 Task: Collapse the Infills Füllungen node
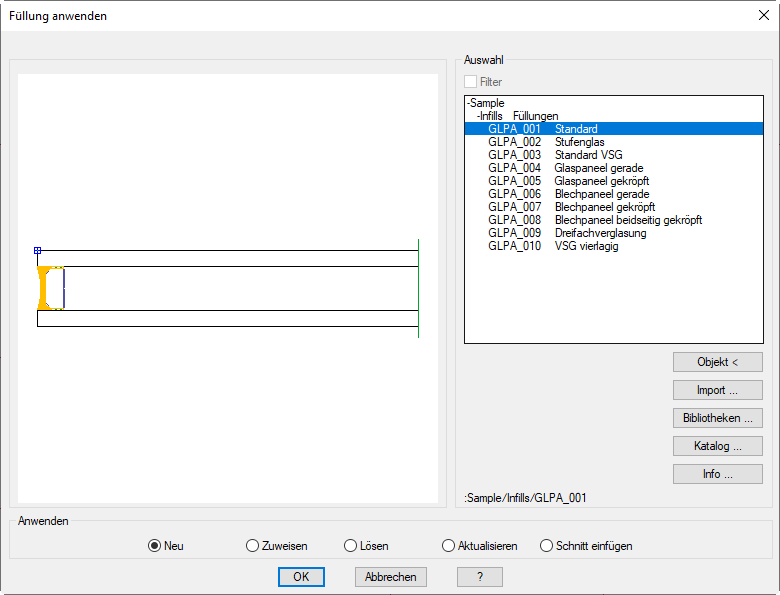[x=479, y=116]
